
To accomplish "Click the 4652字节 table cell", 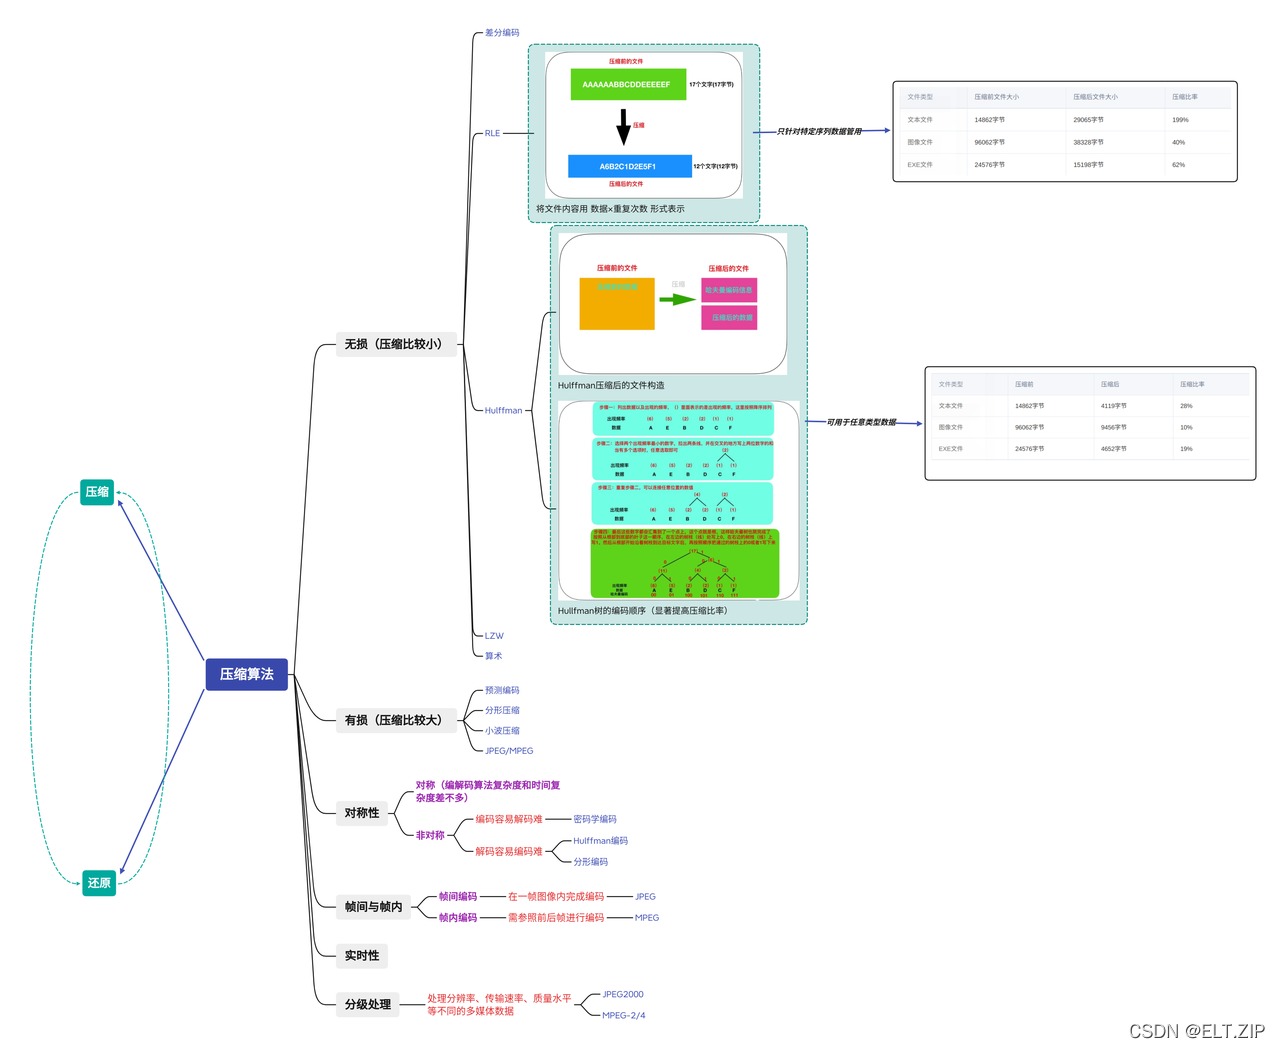I will click(1114, 449).
